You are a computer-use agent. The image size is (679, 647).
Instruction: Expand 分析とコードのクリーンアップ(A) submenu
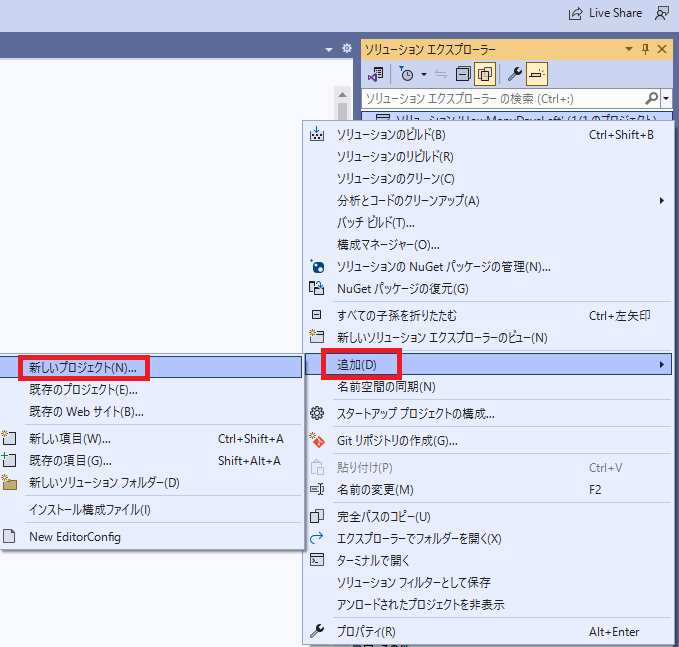[489, 201]
